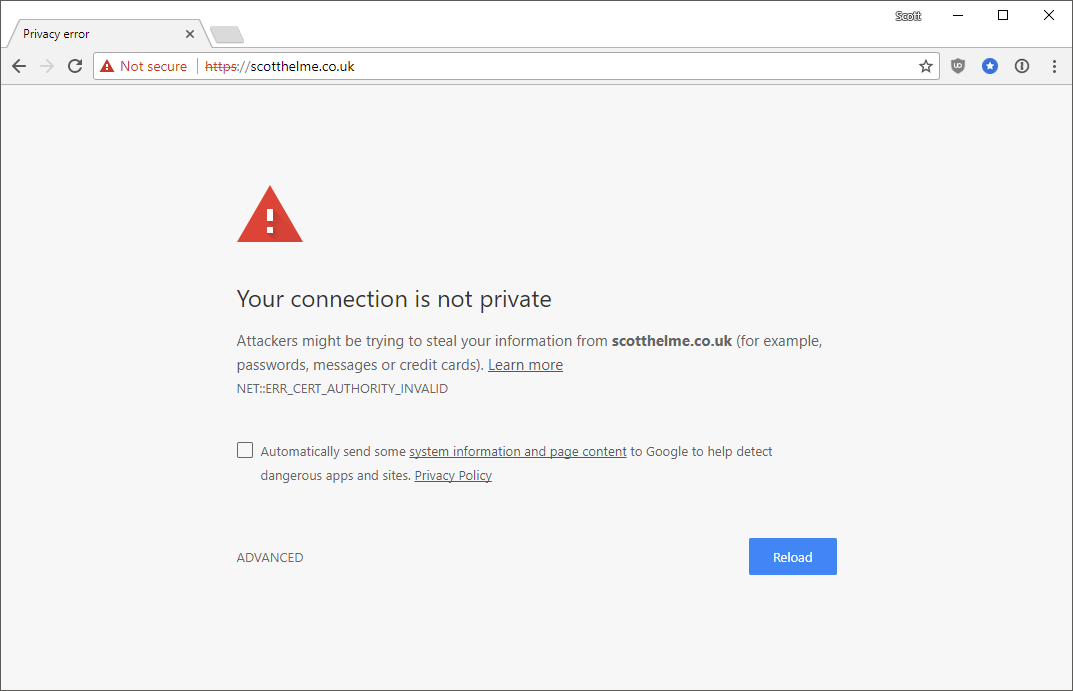Enable sending system information to Google
1073x691 pixels.
[x=245, y=450]
